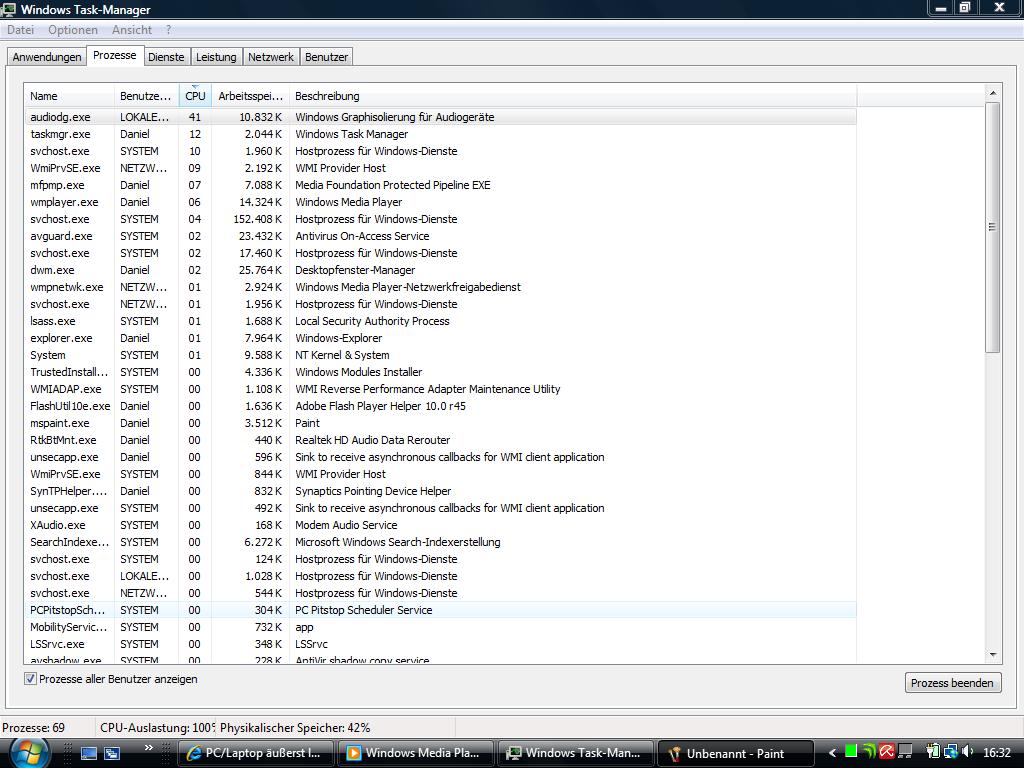Select the SearchIndexe... process row
Viewport: 1024px width, 768px height.
pyautogui.click(x=440, y=541)
